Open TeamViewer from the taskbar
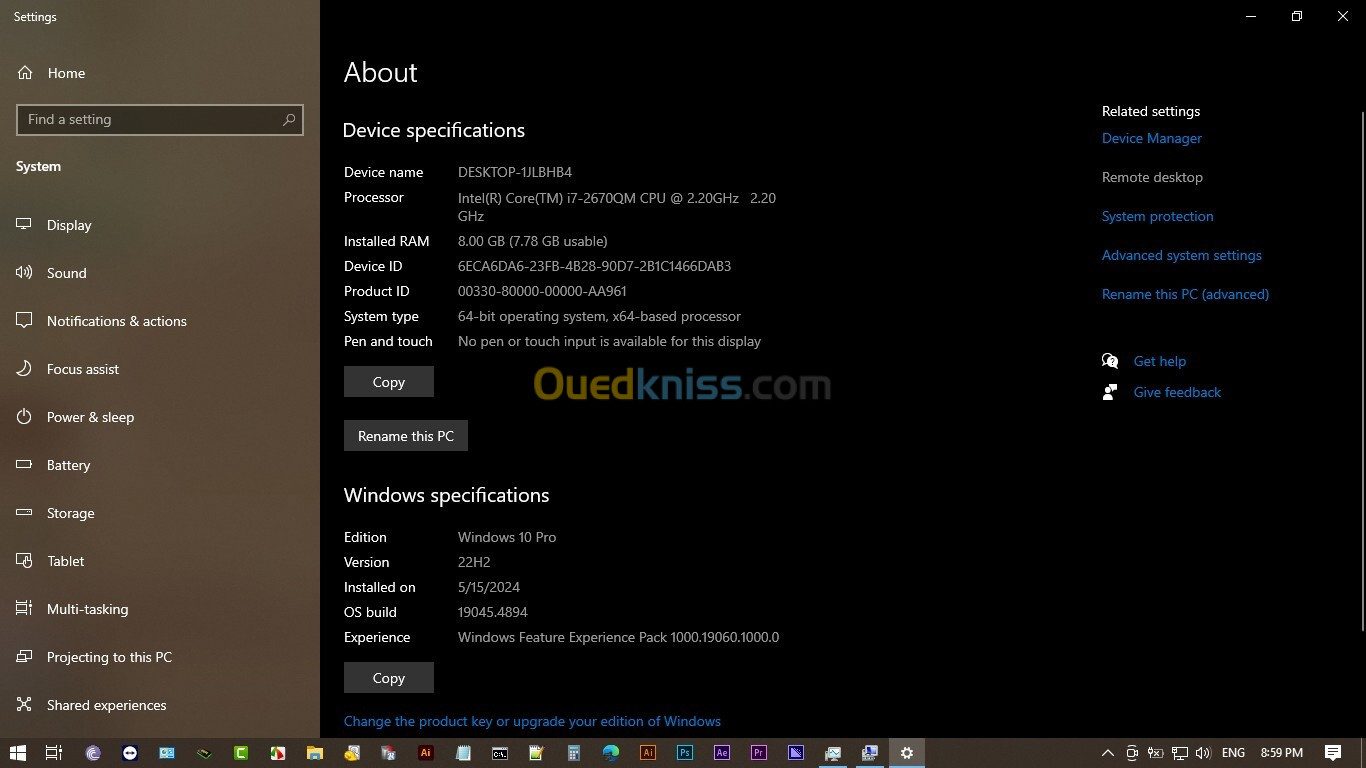 coord(130,753)
